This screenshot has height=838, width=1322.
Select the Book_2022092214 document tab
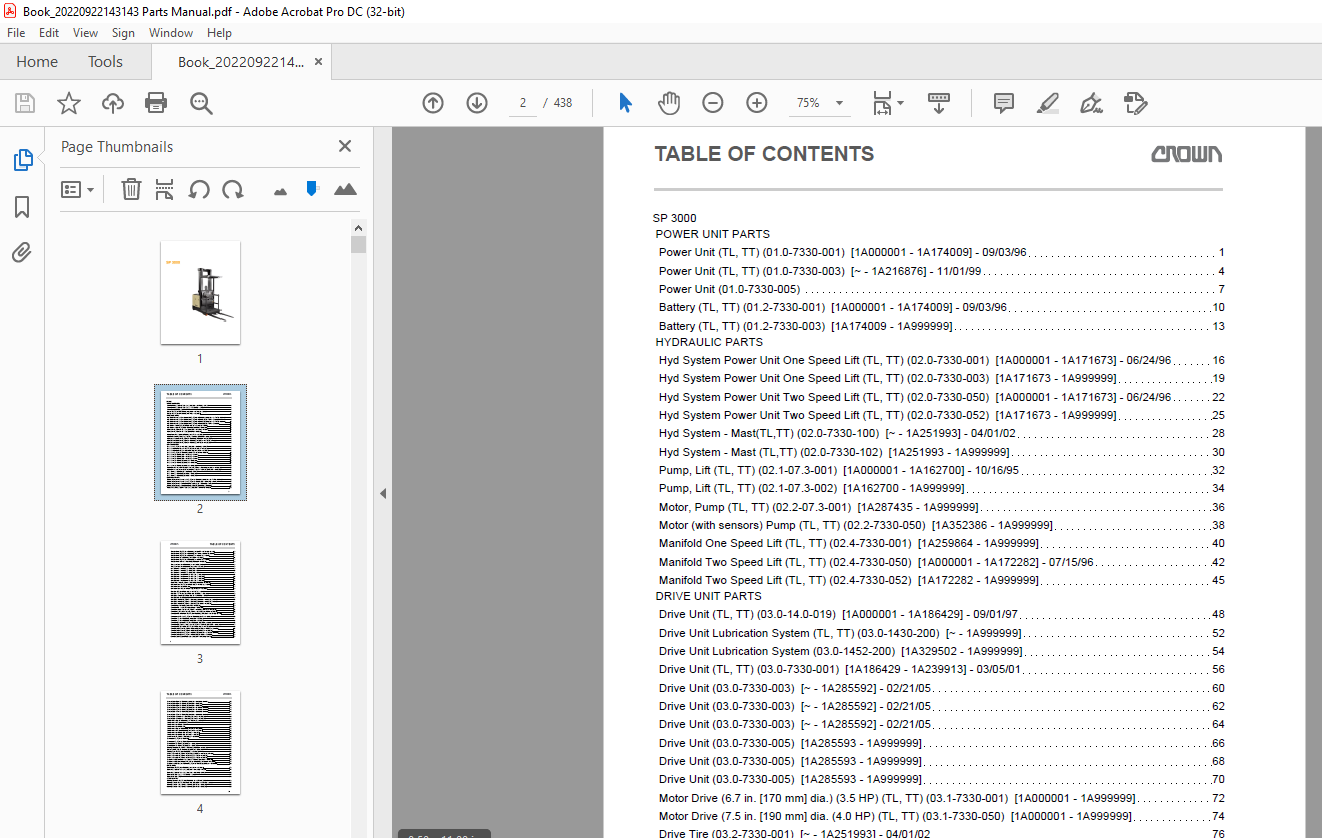coord(240,62)
